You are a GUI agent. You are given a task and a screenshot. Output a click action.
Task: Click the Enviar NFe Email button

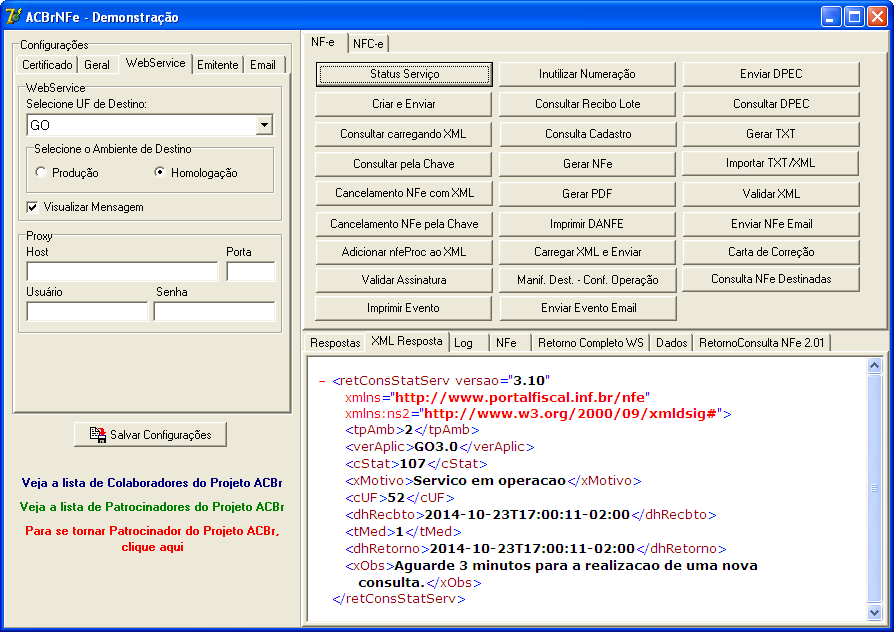pos(771,224)
